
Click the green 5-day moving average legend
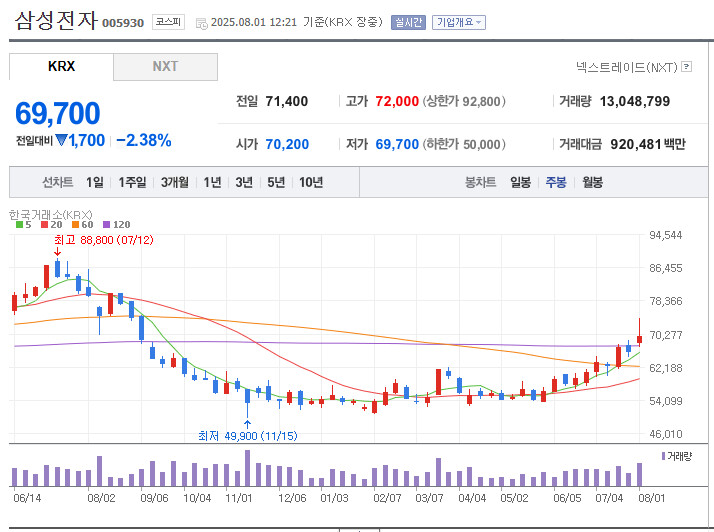click(24, 225)
